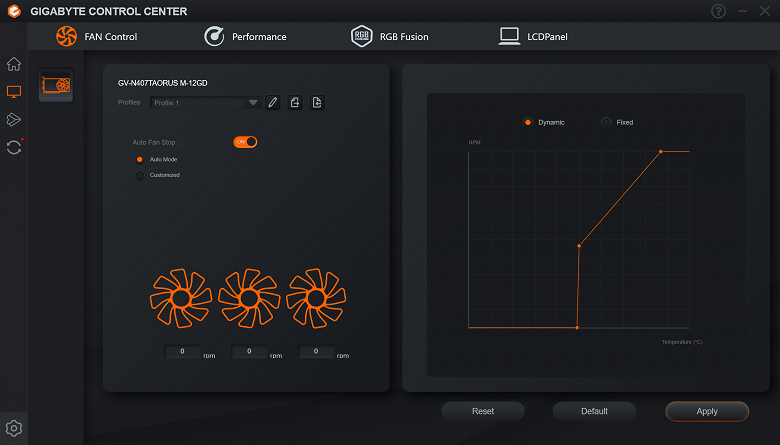Click the Auto Fan Stop label
780x445 pixels.
pyautogui.click(x=156, y=142)
